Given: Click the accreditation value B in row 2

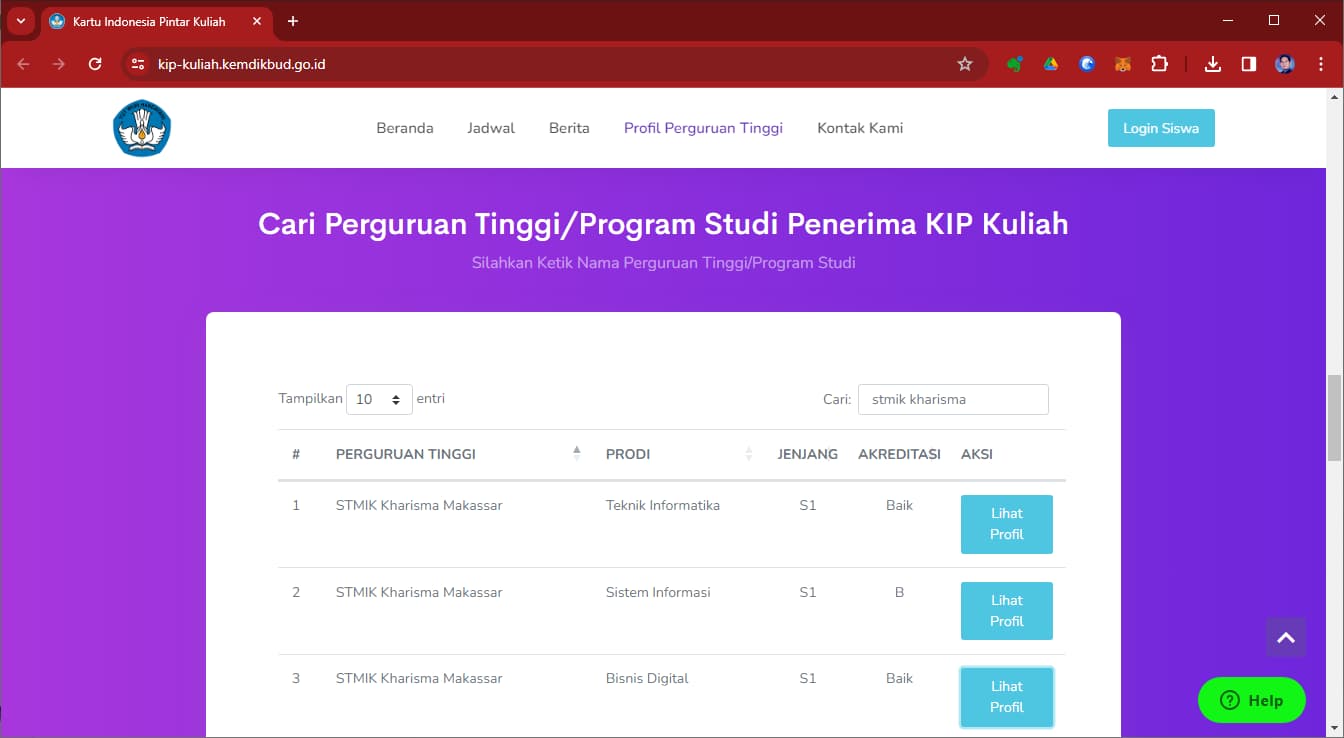Looking at the screenshot, I should [x=899, y=592].
